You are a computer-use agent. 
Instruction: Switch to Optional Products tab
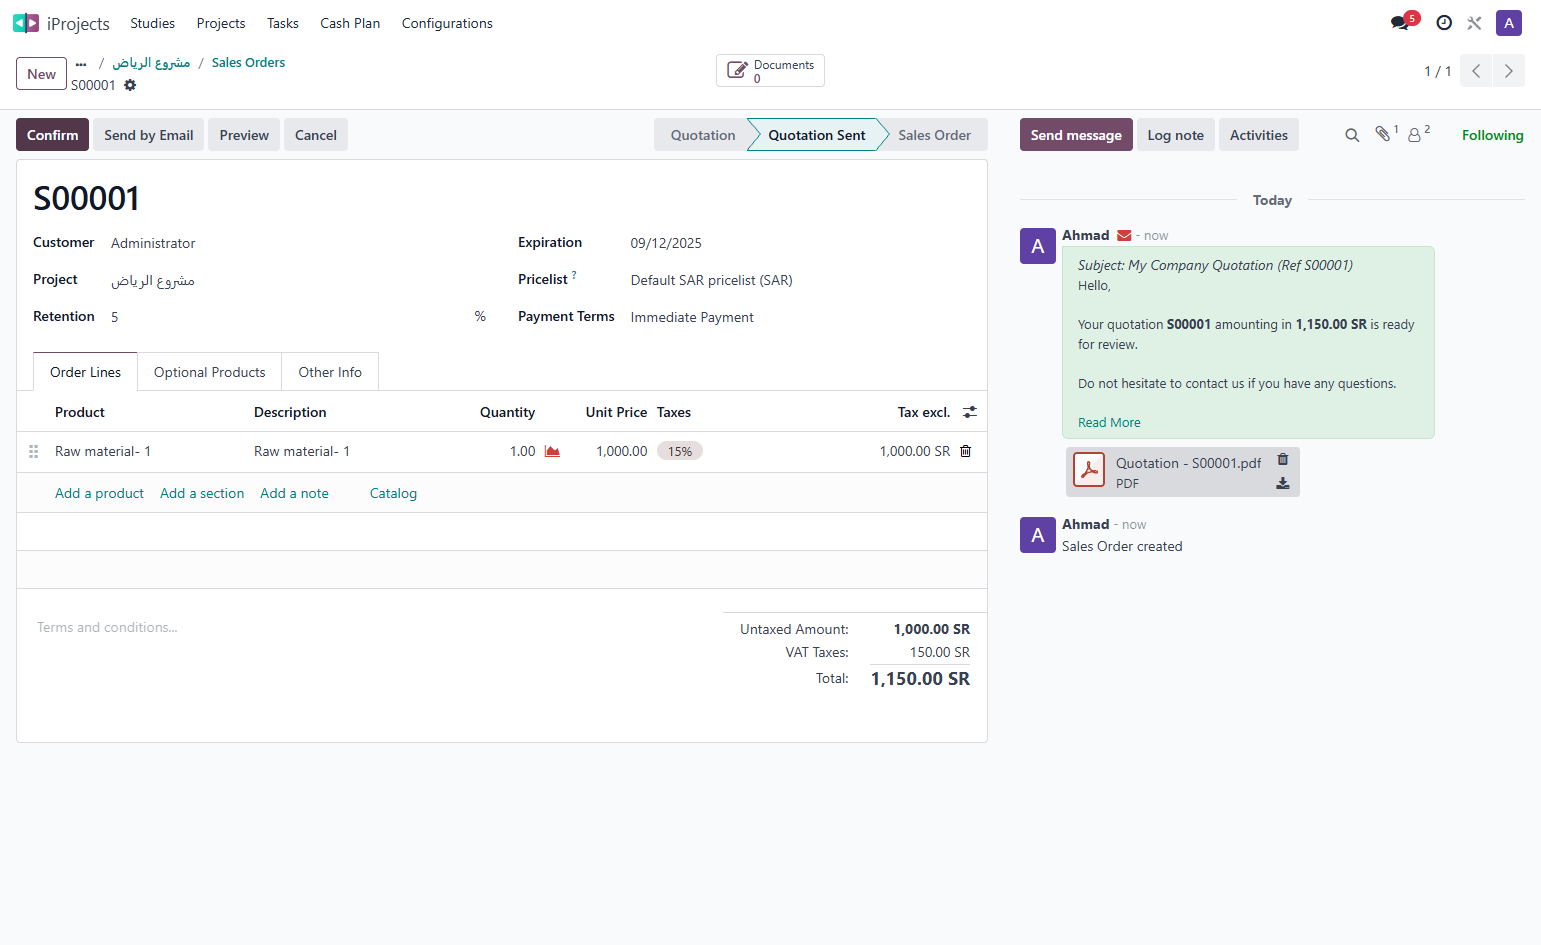[x=210, y=372]
